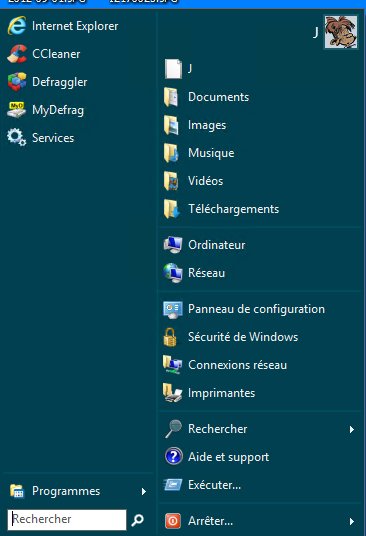The height and width of the screenshot is (536, 366).
Task: Click the Vidéos folder icon
Action: (171, 181)
